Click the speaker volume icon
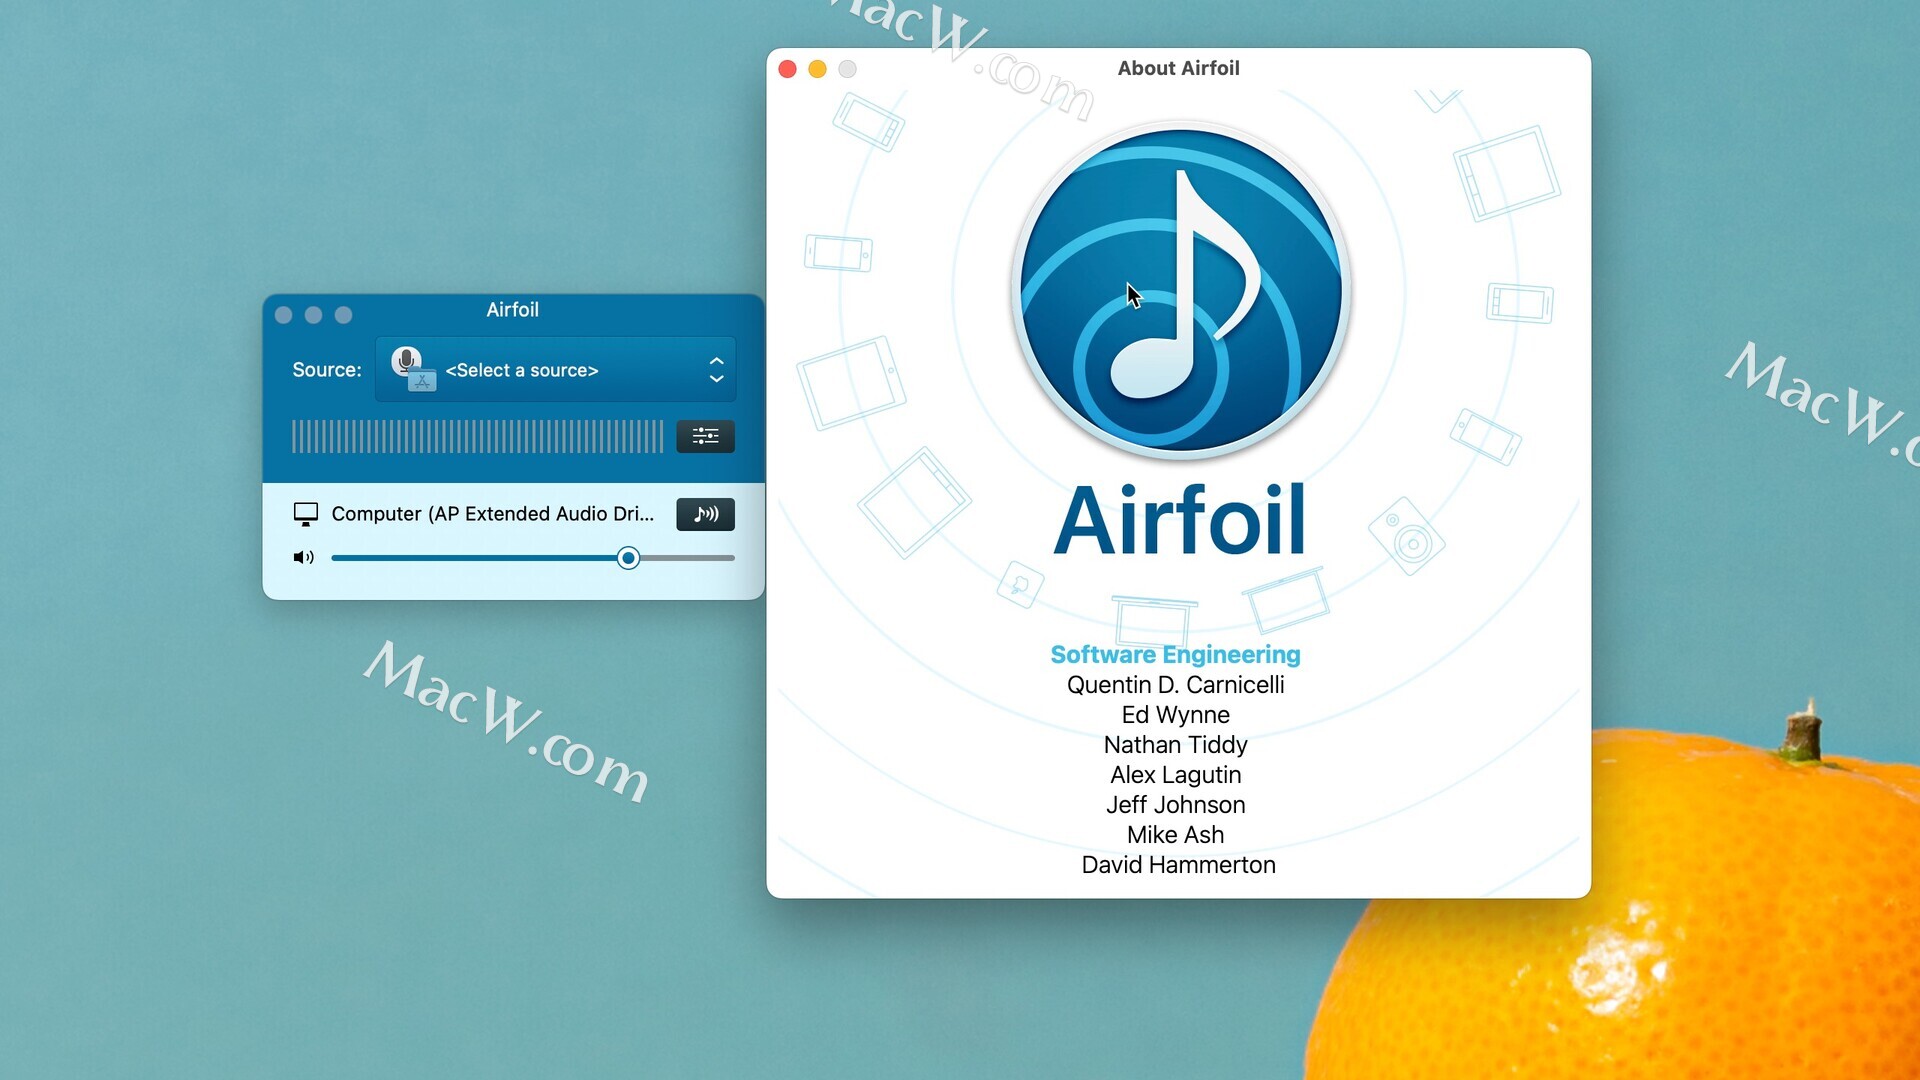 click(303, 558)
